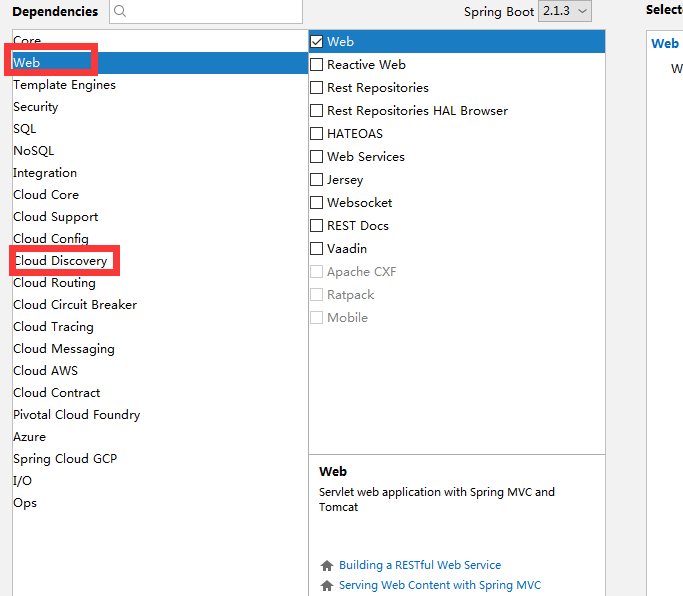Click the Web entry in the selected dependencies panel
This screenshot has width=683, height=596.
[x=665, y=44]
